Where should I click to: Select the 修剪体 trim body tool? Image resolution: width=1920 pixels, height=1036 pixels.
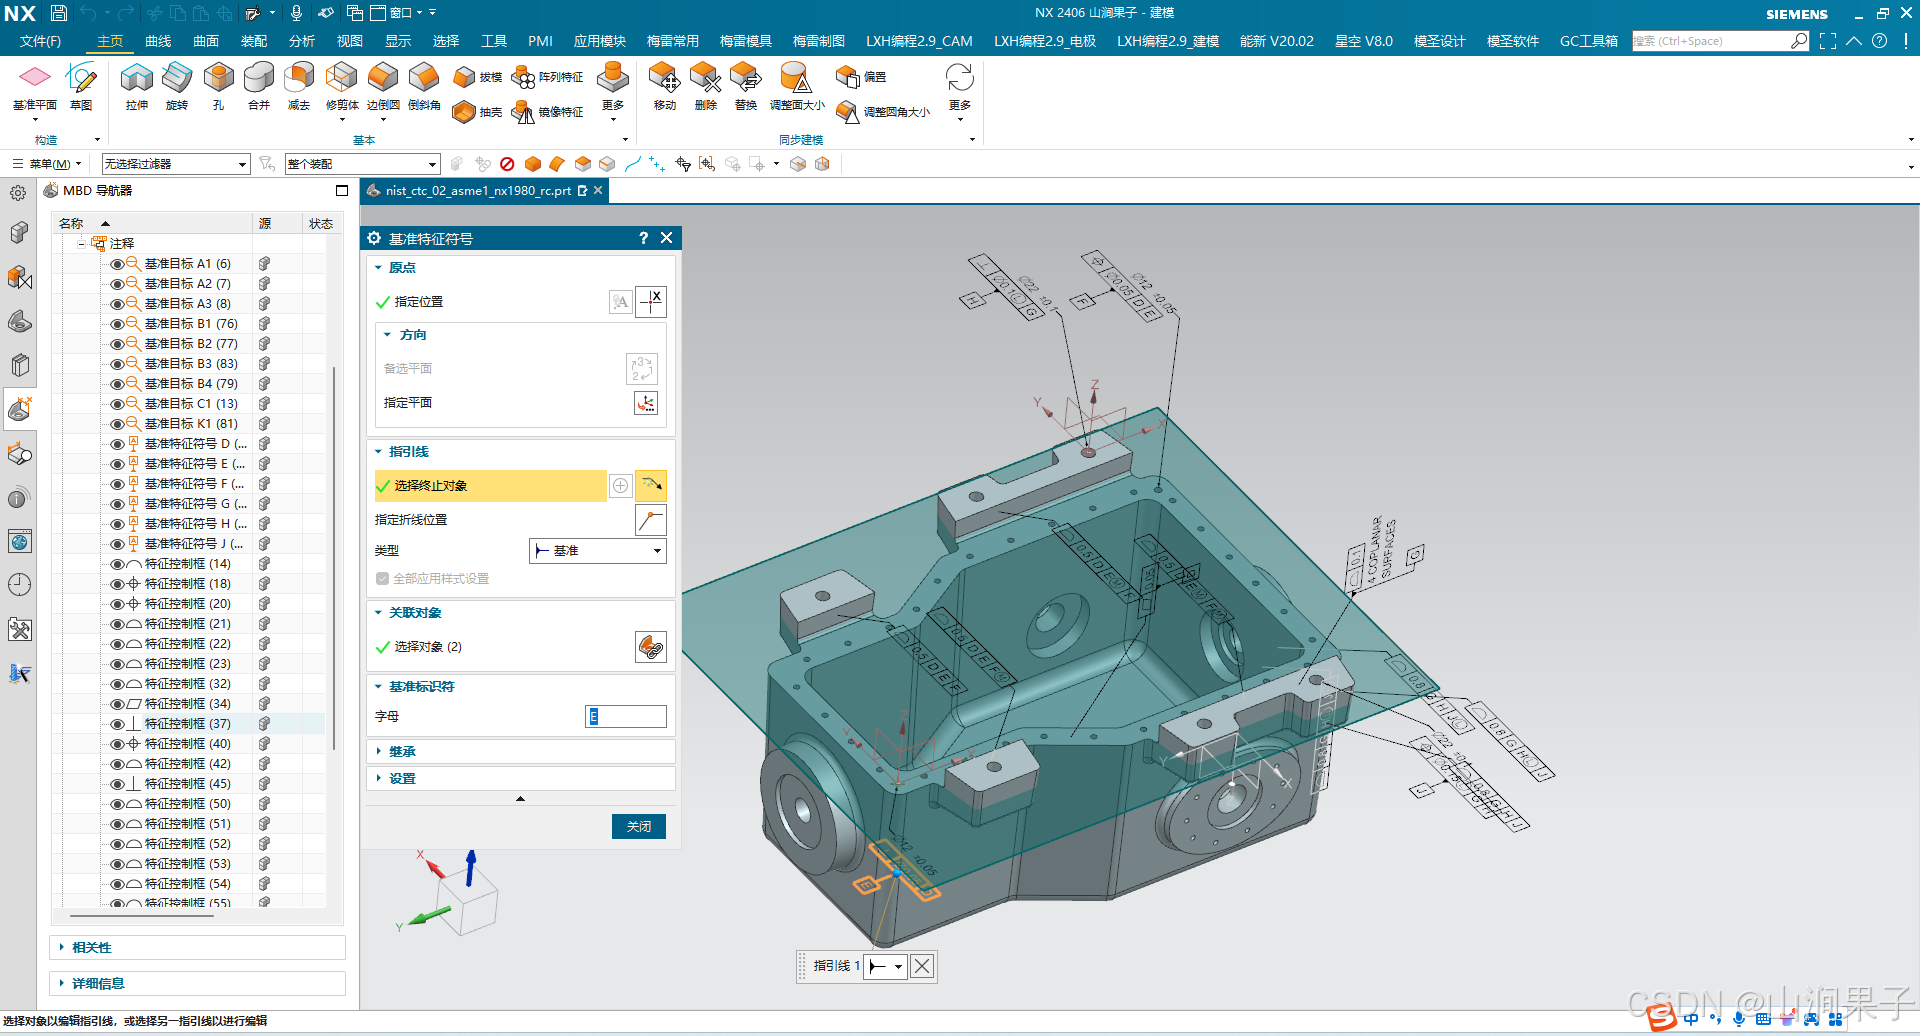342,86
